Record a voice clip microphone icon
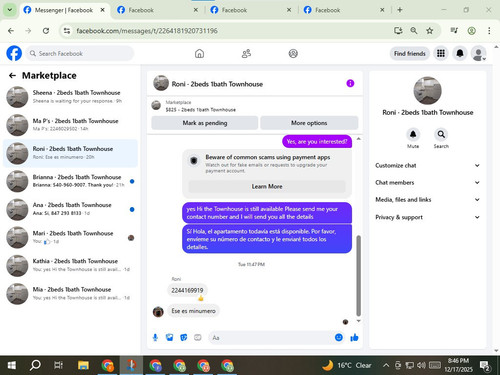 (155, 338)
